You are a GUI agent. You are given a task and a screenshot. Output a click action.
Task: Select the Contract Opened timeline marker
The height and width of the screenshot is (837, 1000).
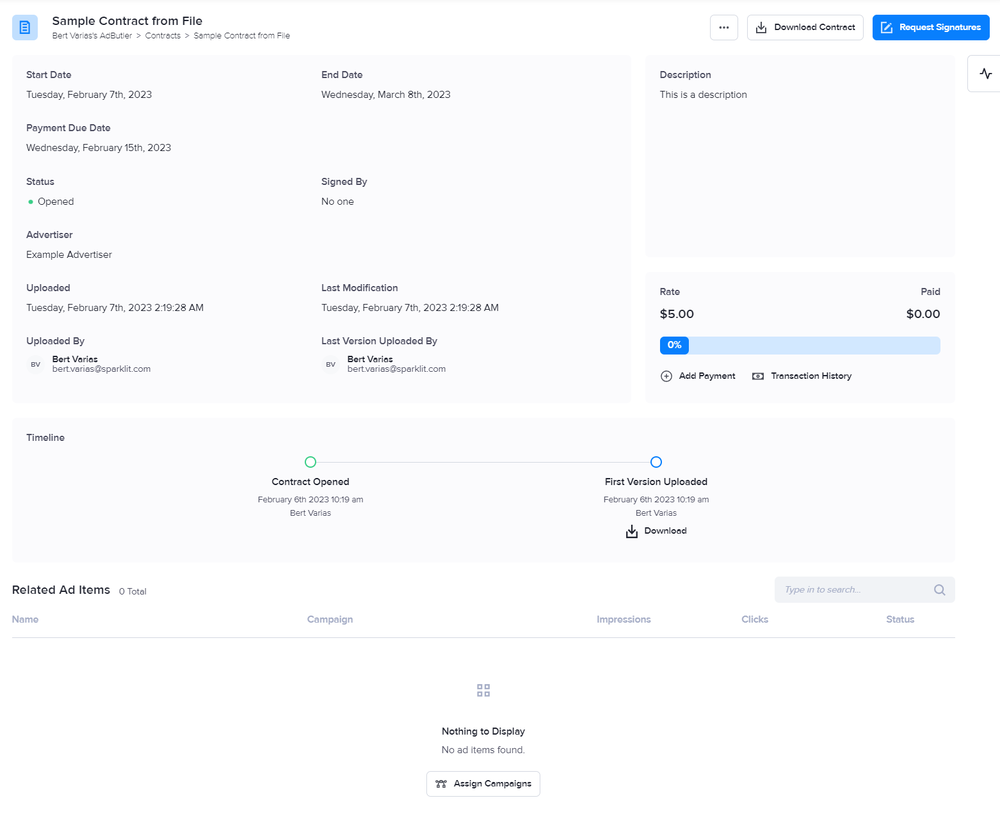coord(311,462)
